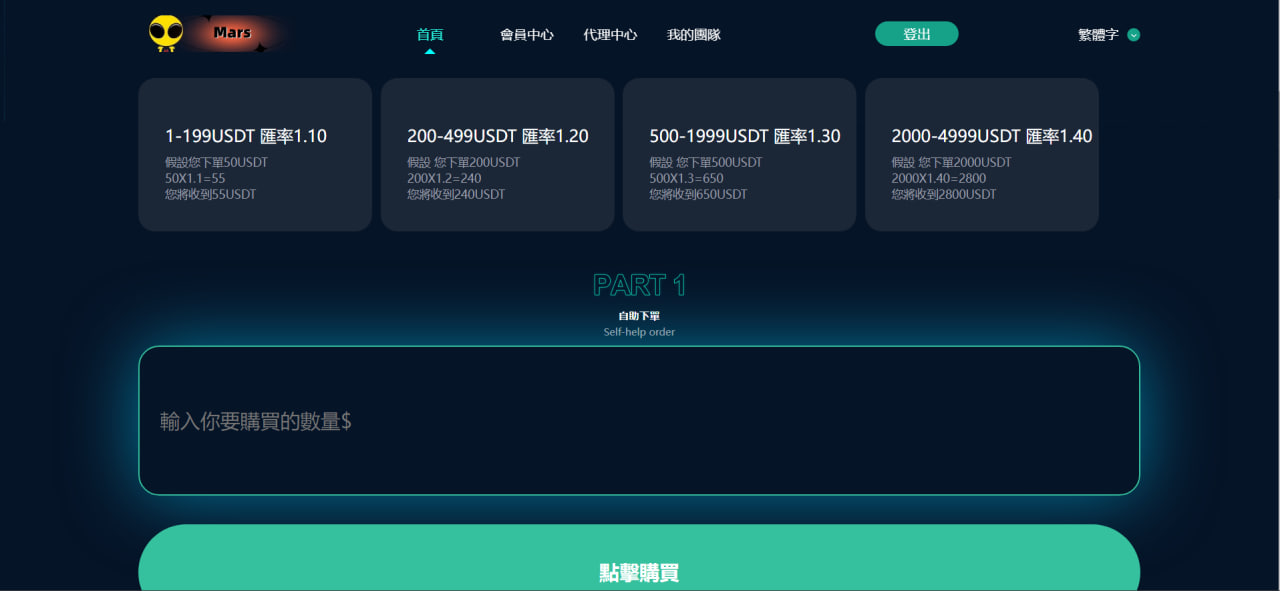
Task: Click the Mars planet logo image
Action: pyautogui.click(x=234, y=33)
